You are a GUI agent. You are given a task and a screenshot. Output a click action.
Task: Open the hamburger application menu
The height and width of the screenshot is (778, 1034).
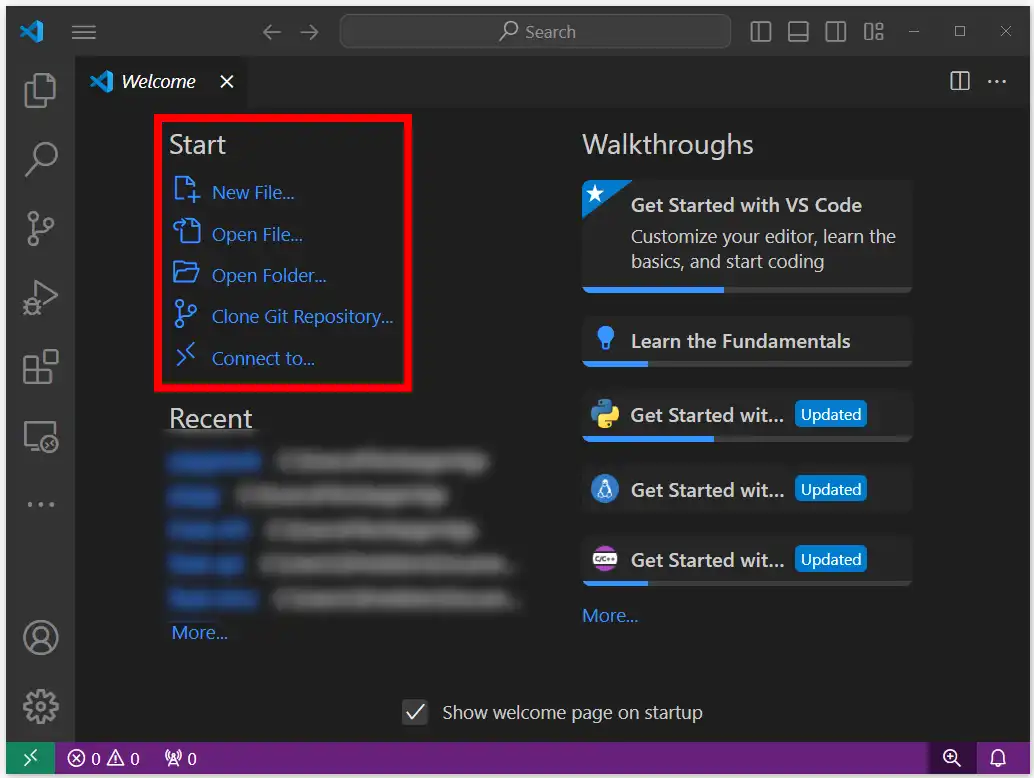(x=84, y=32)
